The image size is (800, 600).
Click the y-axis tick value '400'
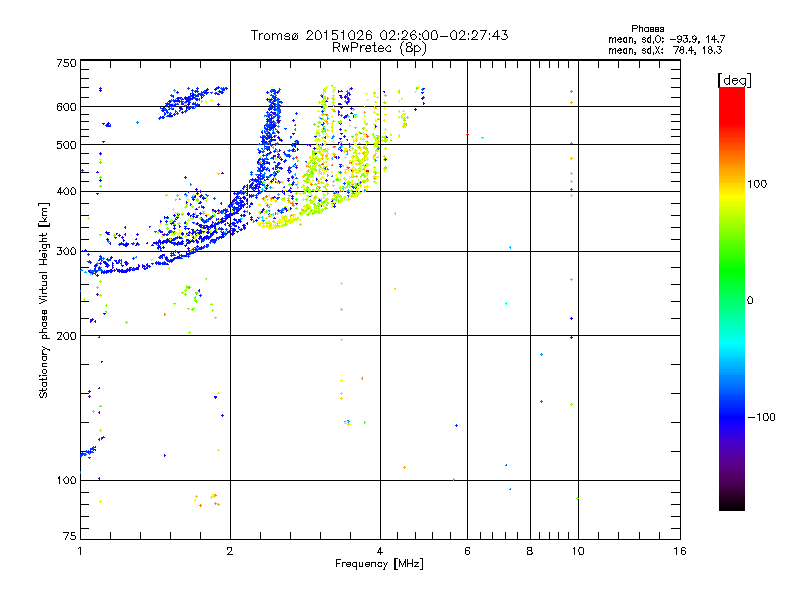(66, 191)
